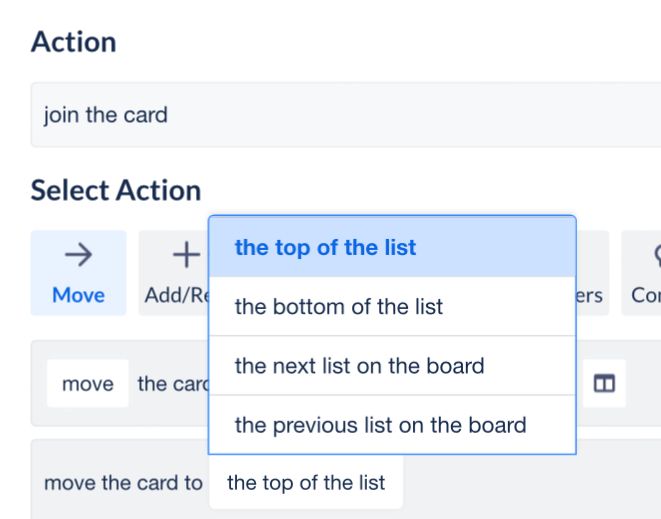Switch to the Move tab label
The width and height of the screenshot is (661, 519).
pyautogui.click(x=78, y=295)
